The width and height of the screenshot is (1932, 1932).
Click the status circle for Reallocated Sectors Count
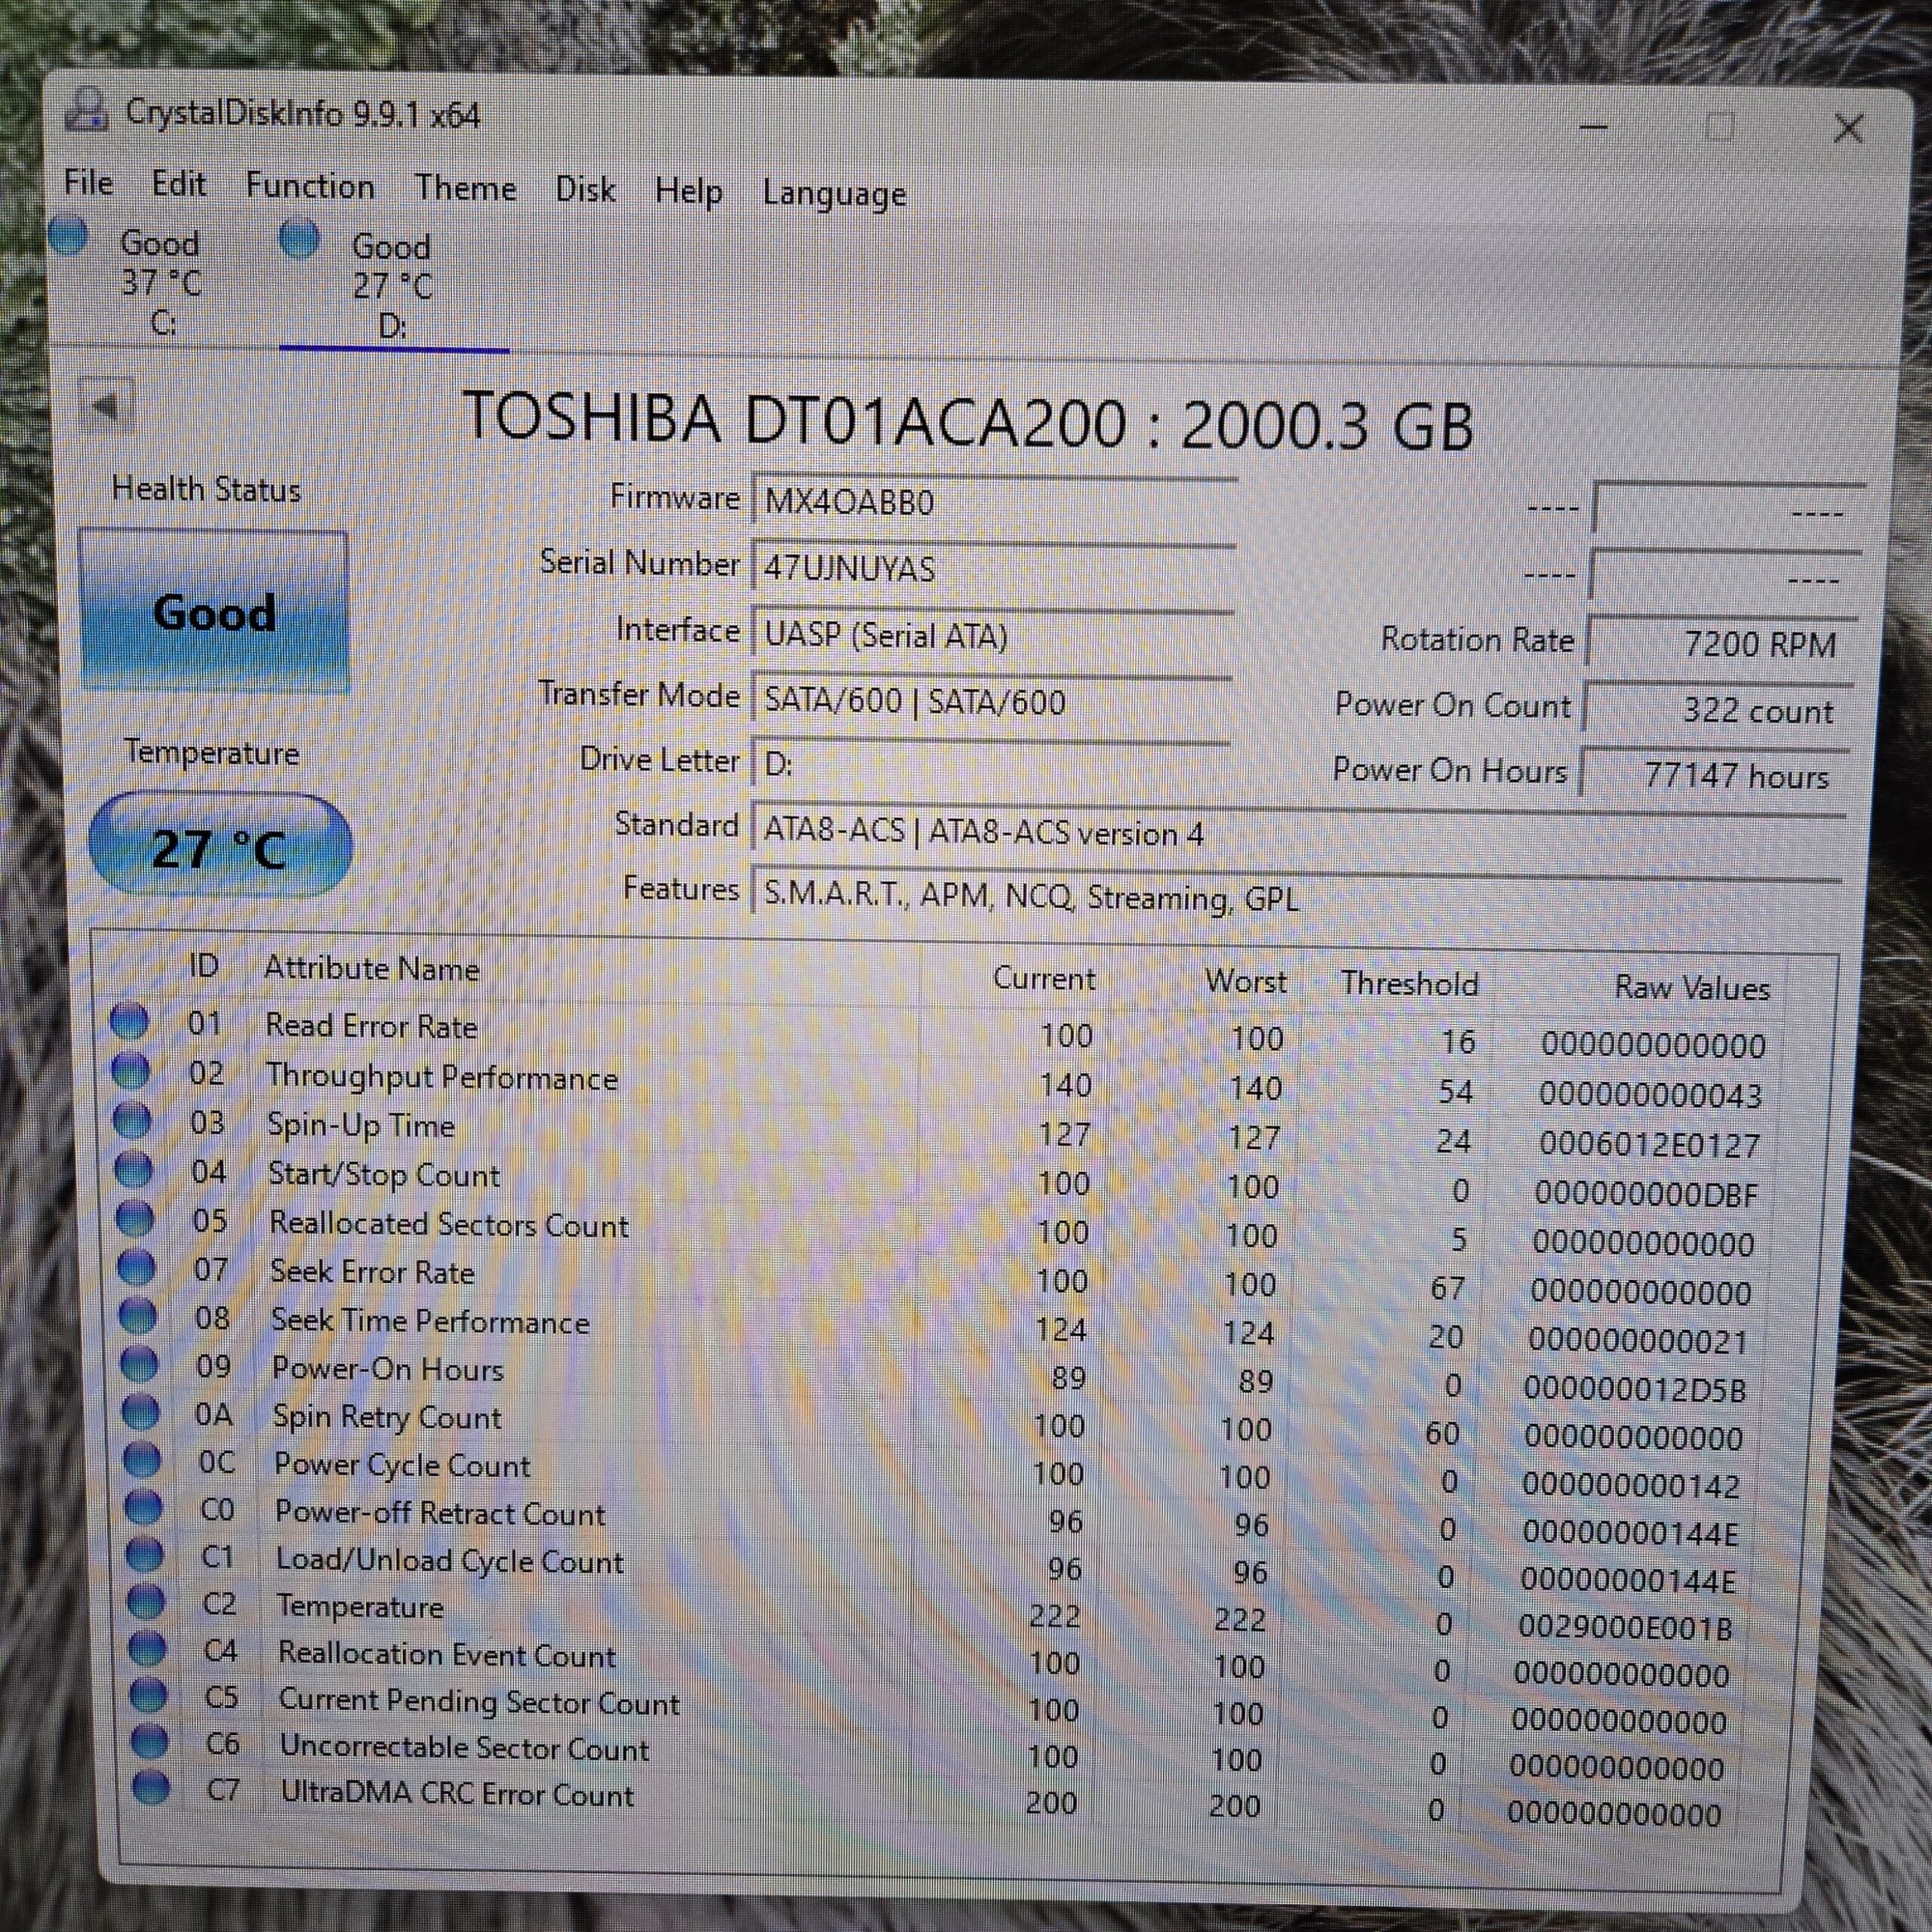[x=135, y=1219]
